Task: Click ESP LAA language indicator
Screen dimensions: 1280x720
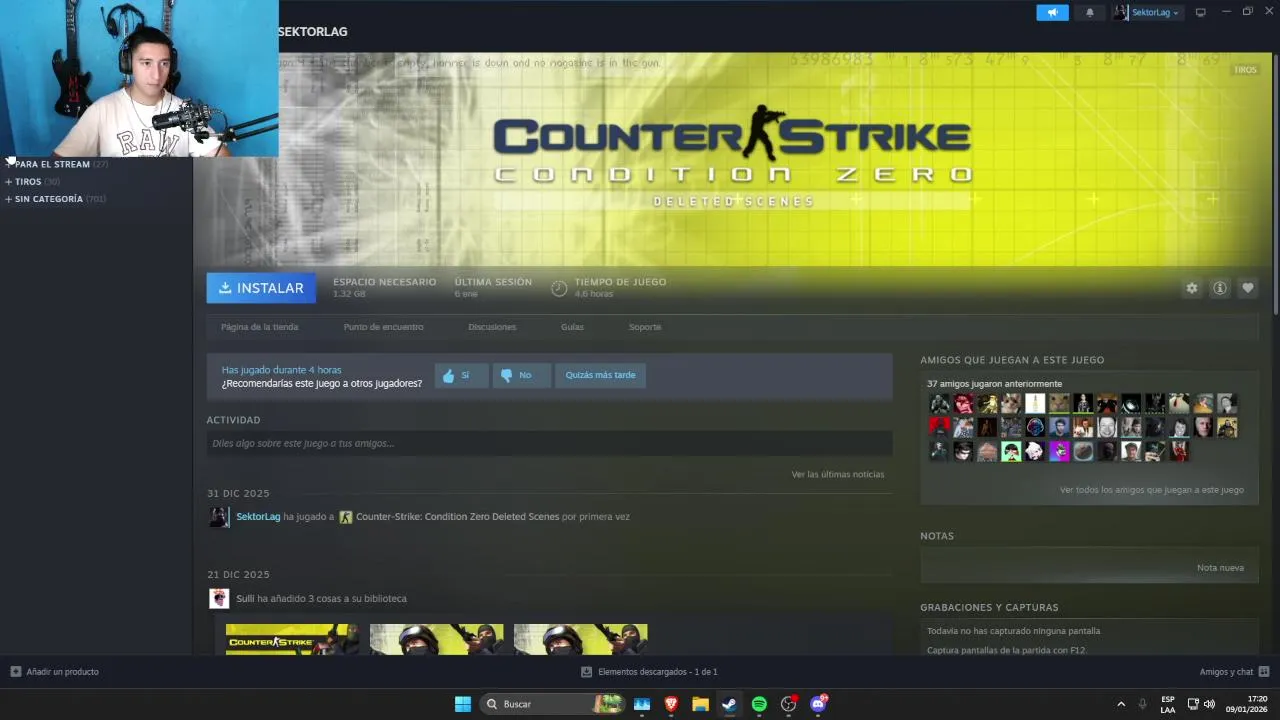Action: click(1168, 704)
